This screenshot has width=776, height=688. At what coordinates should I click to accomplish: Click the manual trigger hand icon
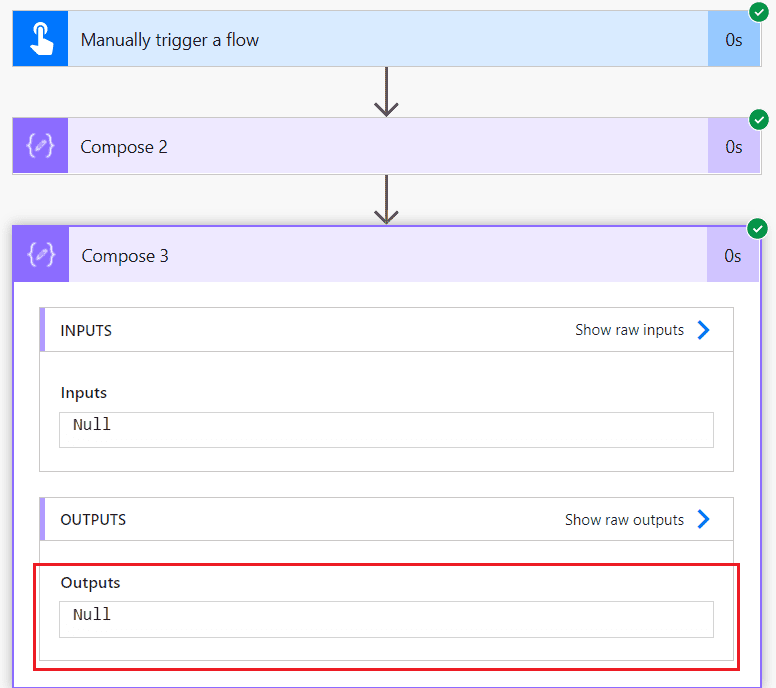tap(41, 39)
